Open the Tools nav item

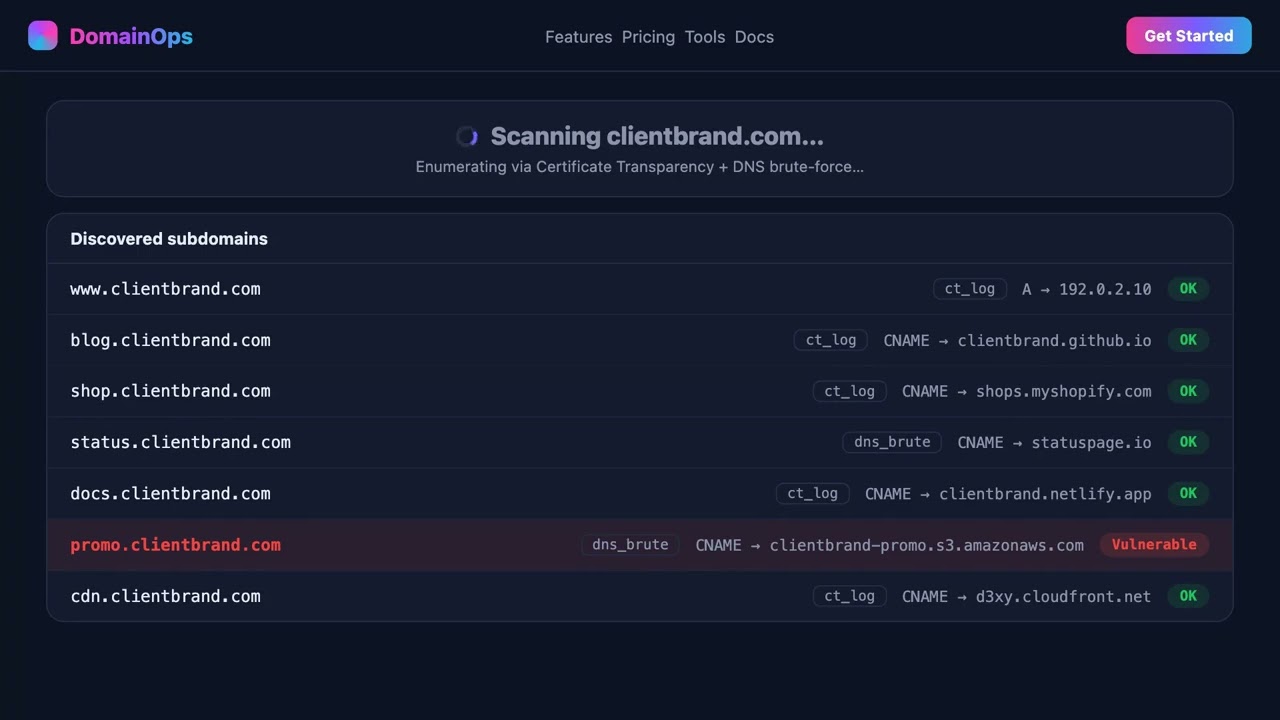(705, 37)
